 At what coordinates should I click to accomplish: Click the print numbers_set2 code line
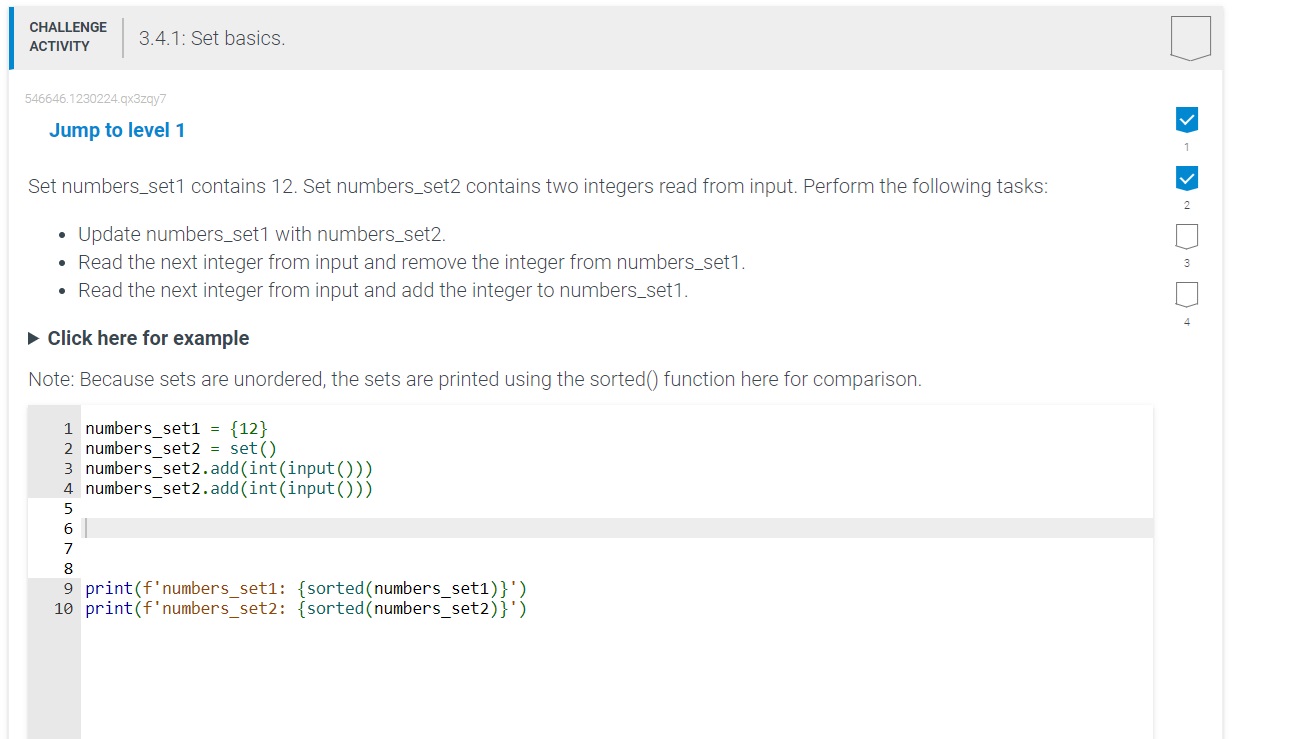[306, 608]
